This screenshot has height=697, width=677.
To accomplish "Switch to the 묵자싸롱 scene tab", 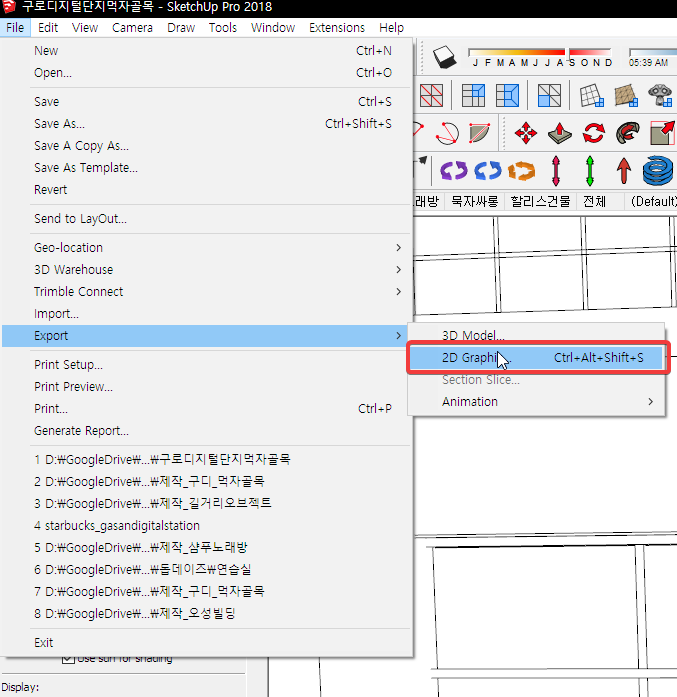I will [474, 201].
